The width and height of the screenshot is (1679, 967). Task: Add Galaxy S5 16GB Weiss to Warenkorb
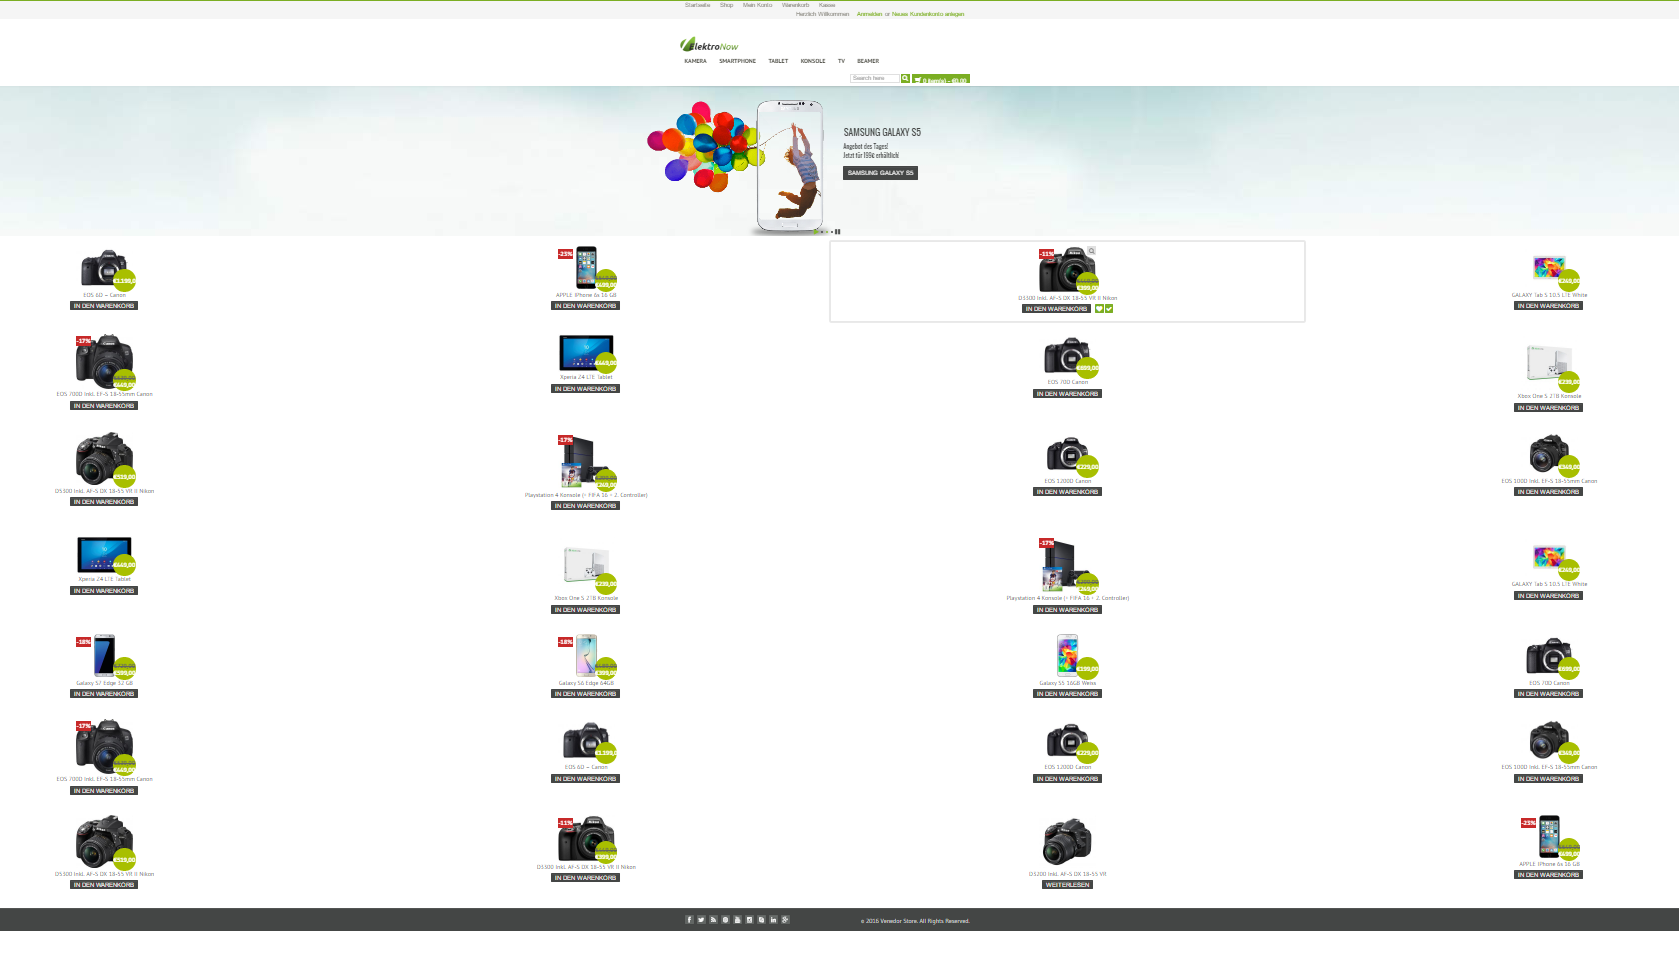tap(1067, 694)
